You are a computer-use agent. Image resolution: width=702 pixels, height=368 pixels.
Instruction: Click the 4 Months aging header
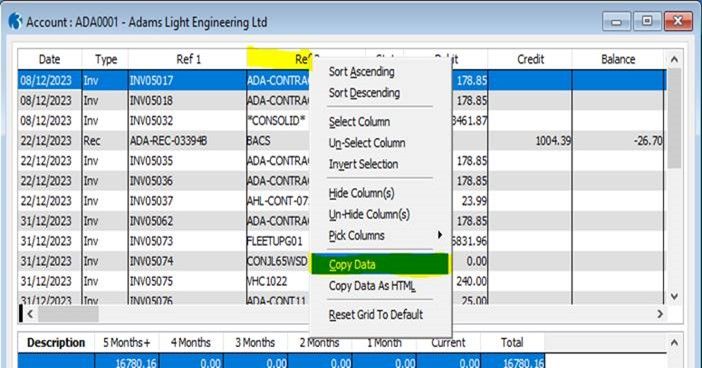tap(191, 342)
